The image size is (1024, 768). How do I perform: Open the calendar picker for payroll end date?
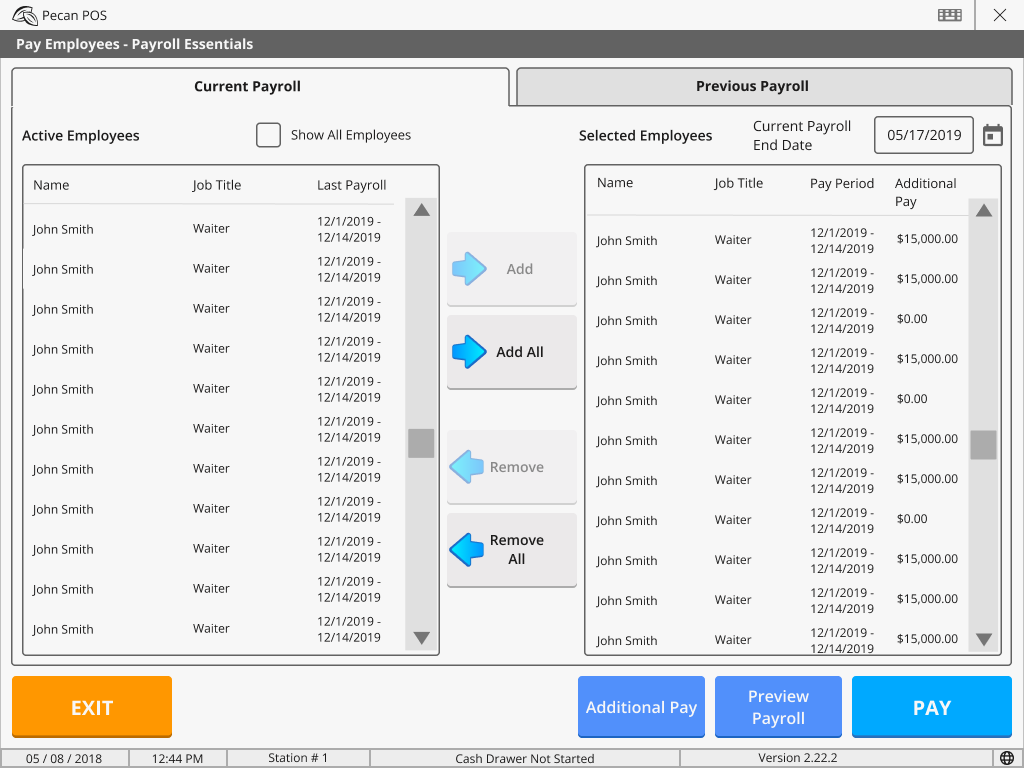[993, 134]
